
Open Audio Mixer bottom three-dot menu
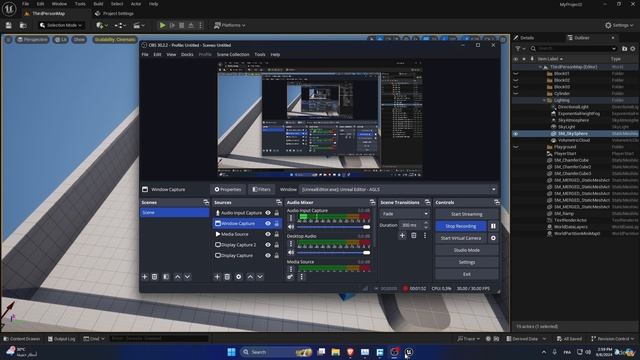tap(302, 277)
